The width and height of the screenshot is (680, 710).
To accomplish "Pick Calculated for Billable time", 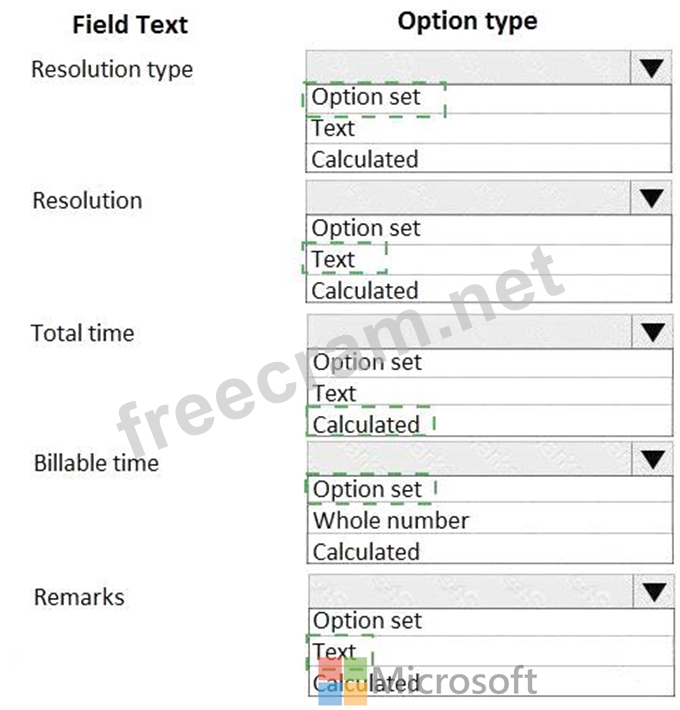I will [366, 552].
